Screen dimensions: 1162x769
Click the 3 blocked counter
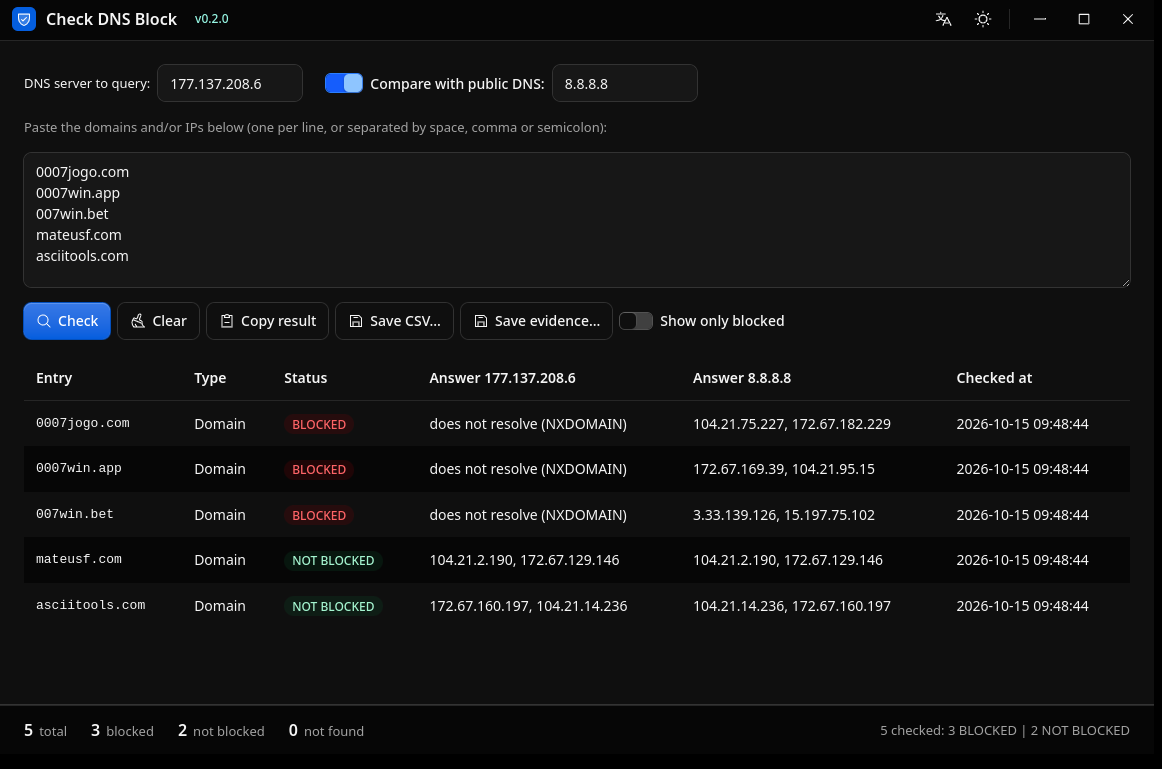coord(122,730)
